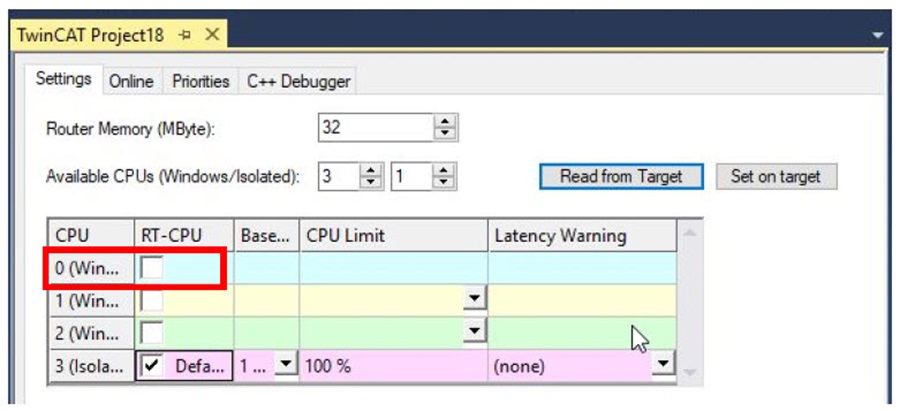Enable RT-CPU checkbox for CPU 0
Image resolution: width=900 pixels, height=411 pixels.
(152, 267)
